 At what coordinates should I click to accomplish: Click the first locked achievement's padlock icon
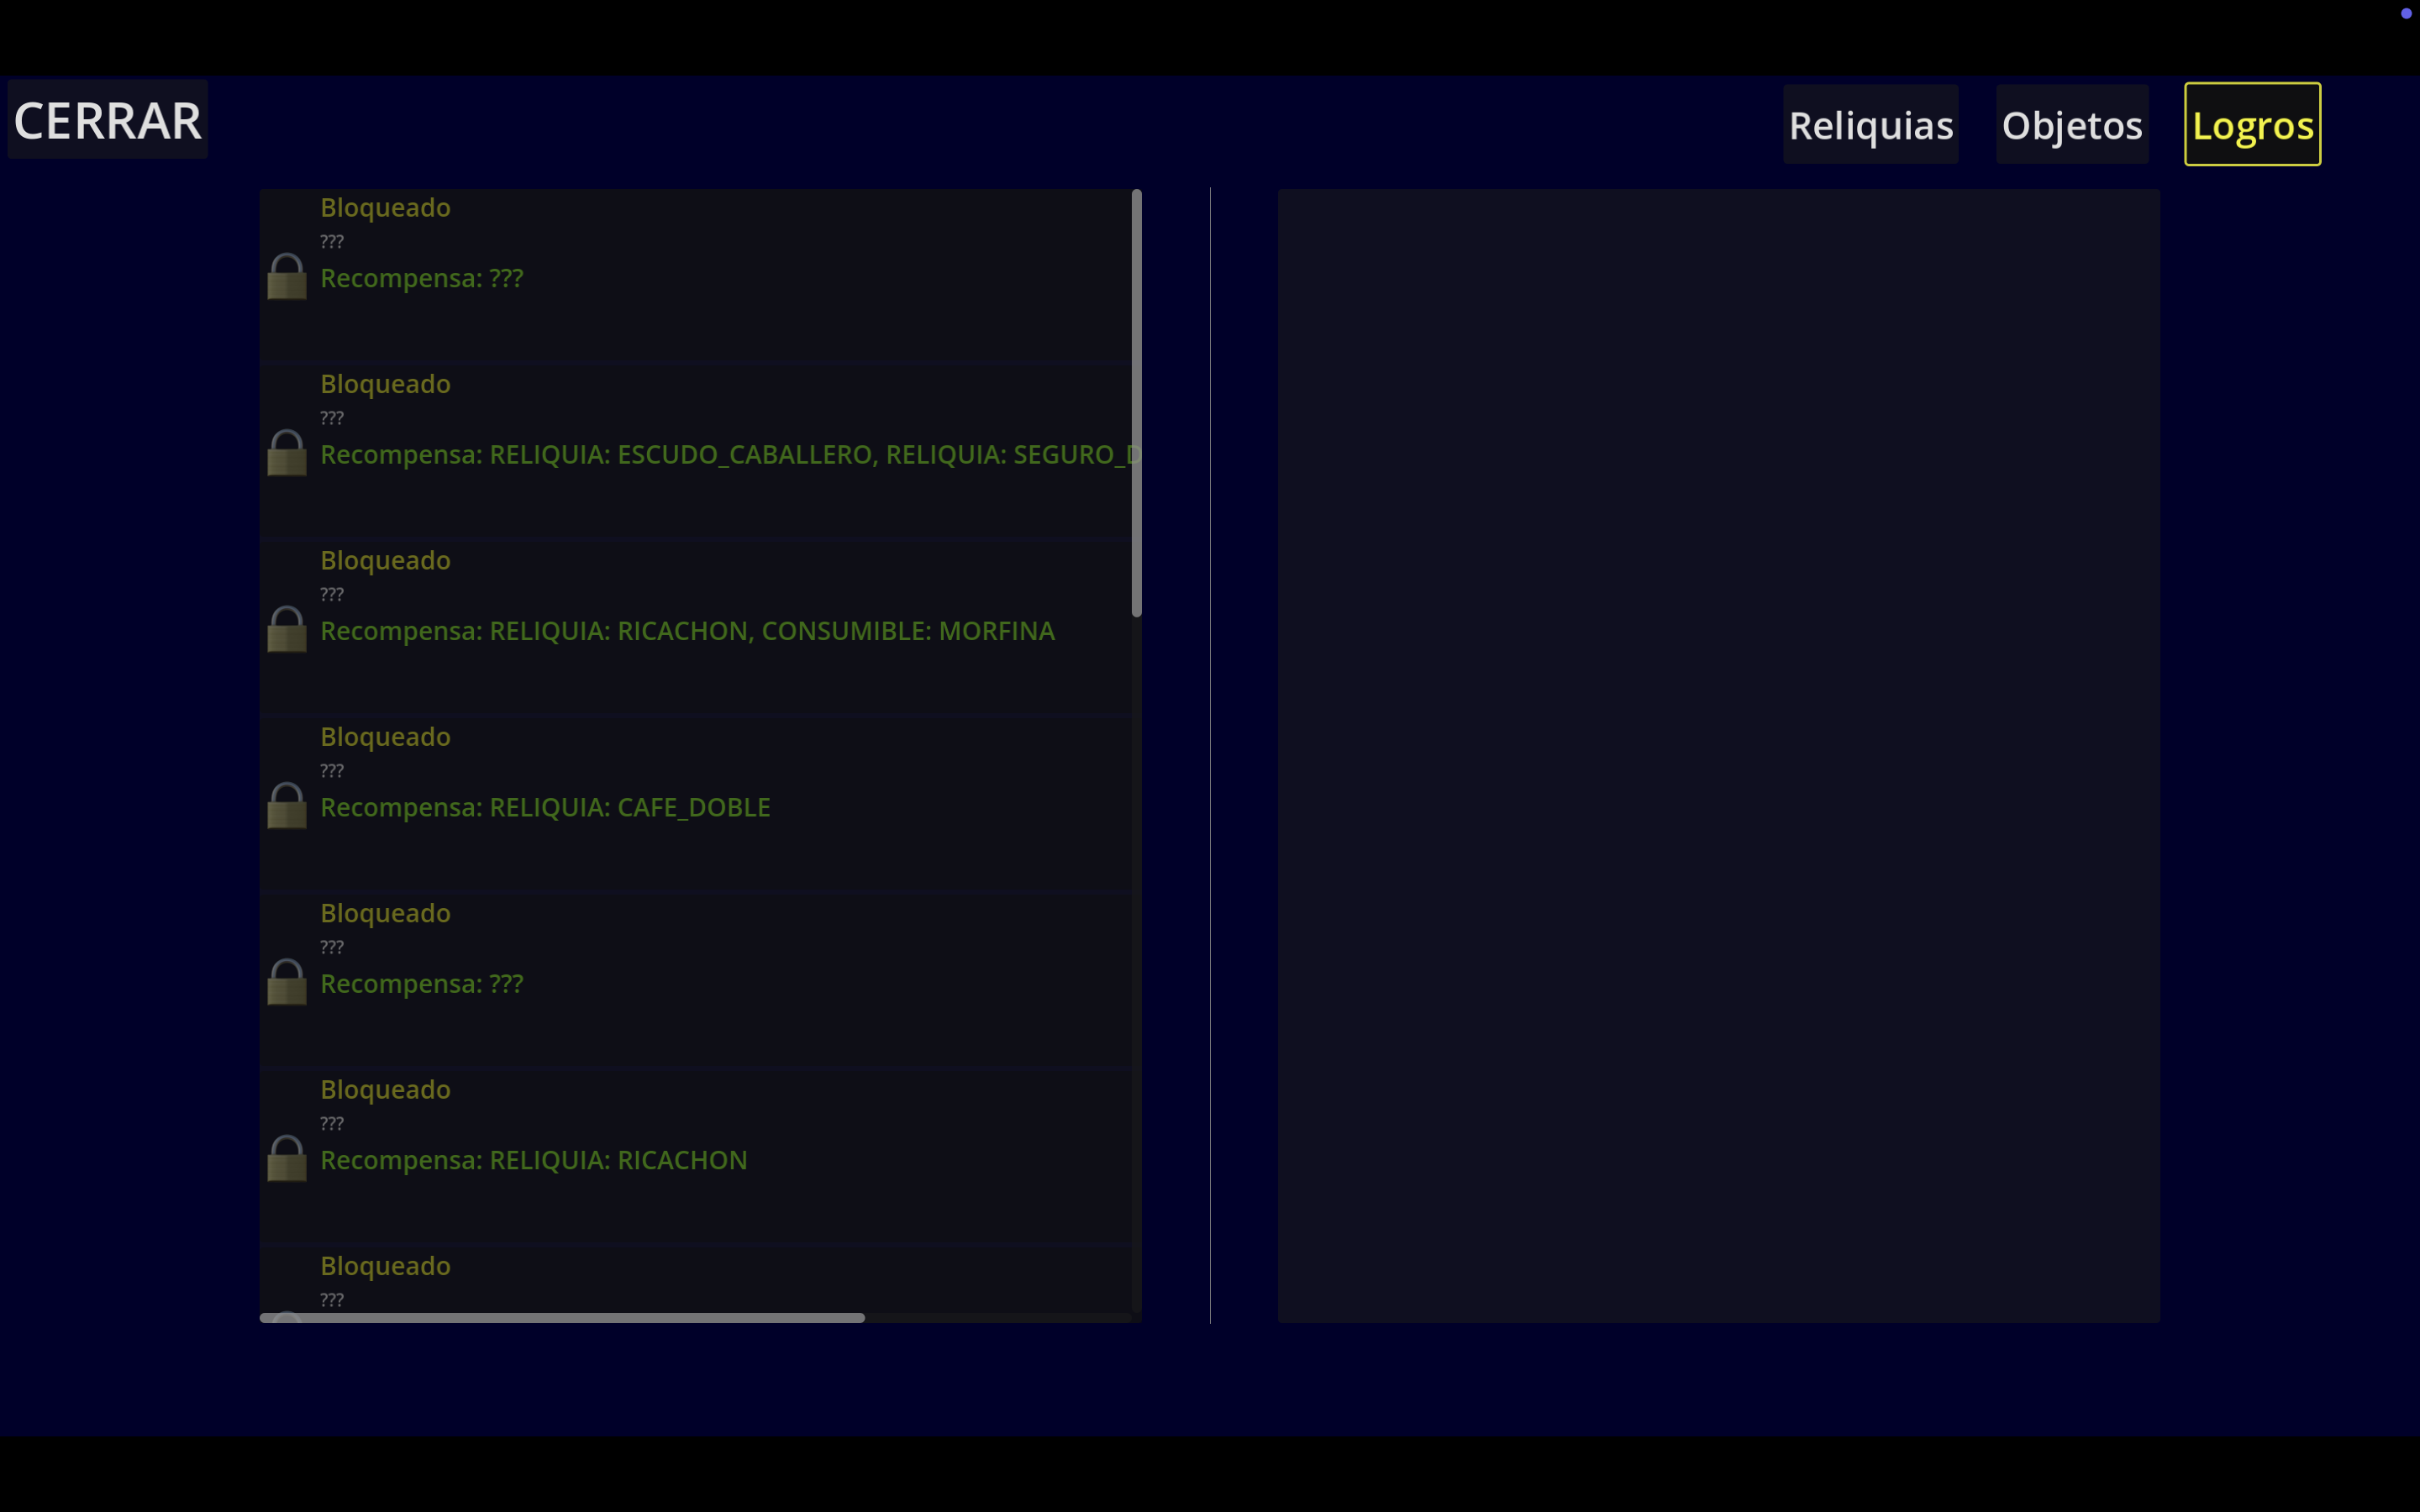287,277
